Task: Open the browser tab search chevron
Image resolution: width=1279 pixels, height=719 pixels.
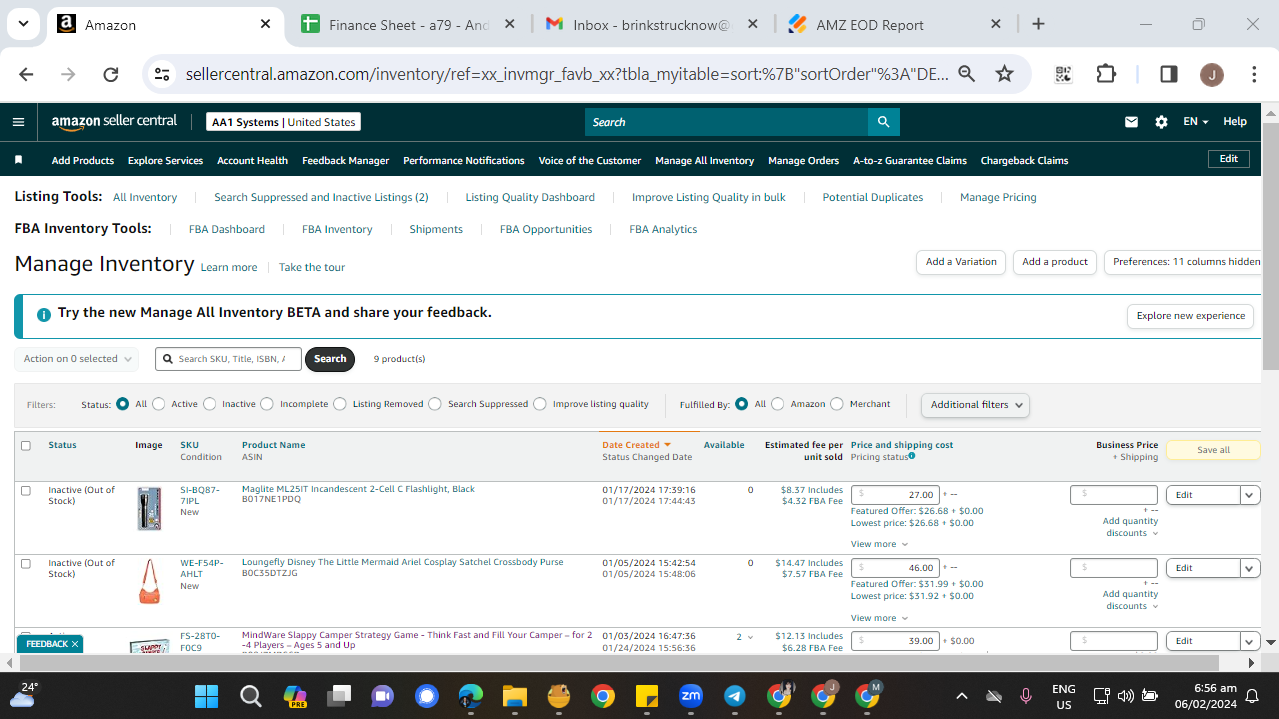Action: pyautogui.click(x=23, y=24)
